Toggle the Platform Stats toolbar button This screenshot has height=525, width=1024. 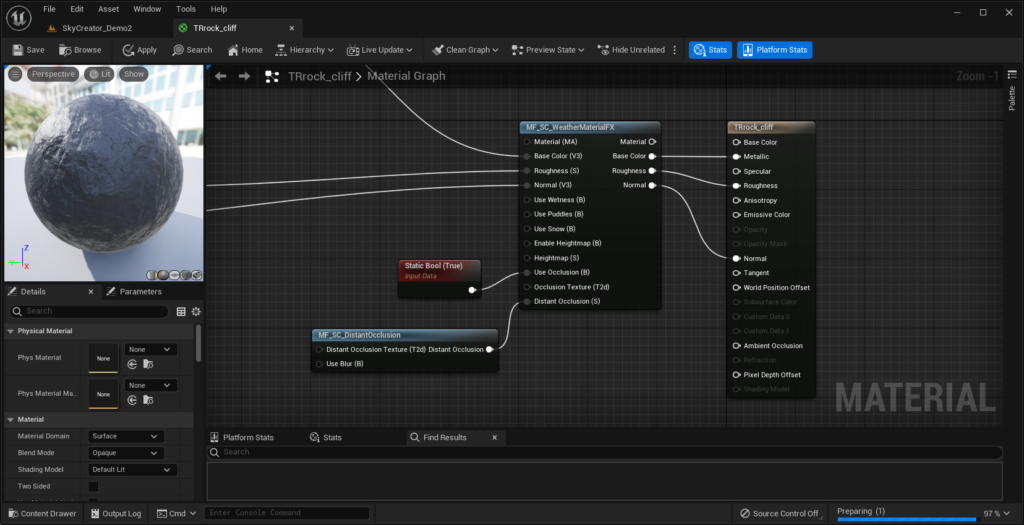coord(775,50)
